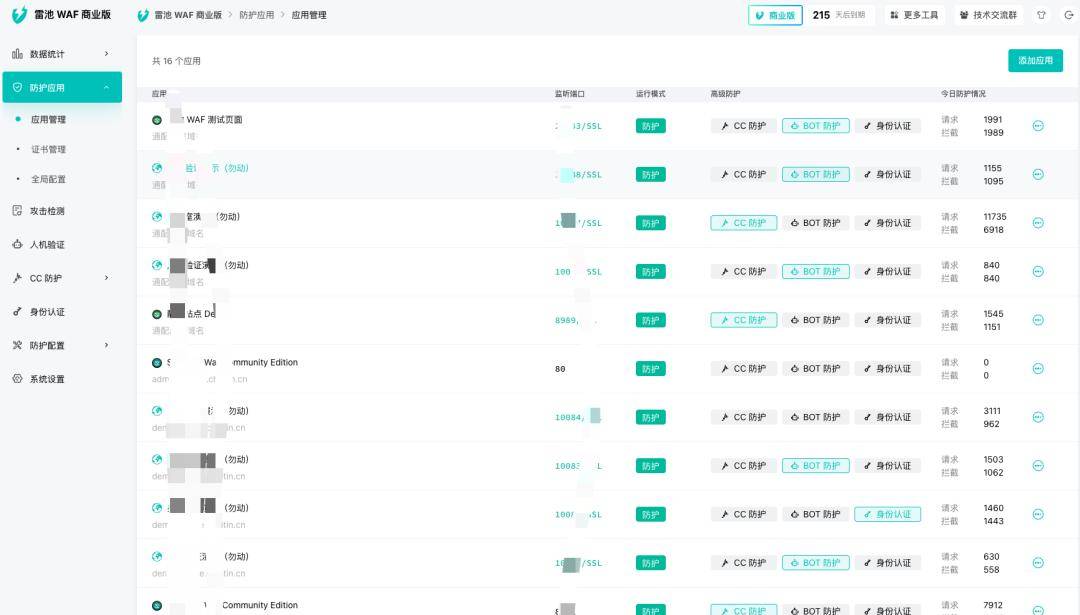The image size is (1080, 615).
Task: Click the refresh icon at top right
Action: pyautogui.click(x=1066, y=14)
